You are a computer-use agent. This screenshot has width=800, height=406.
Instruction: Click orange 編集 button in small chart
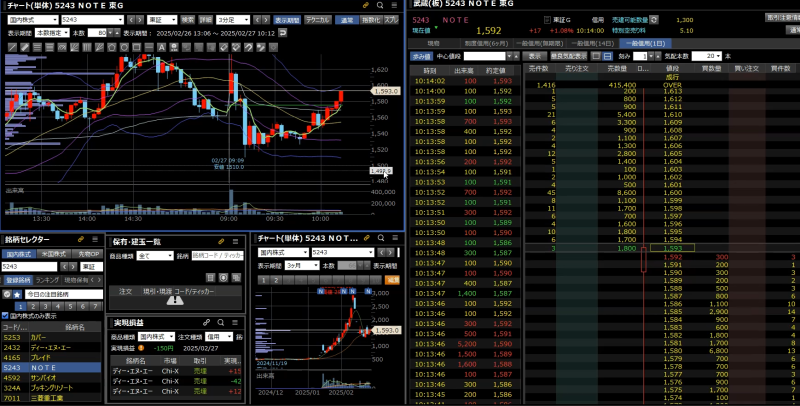click(x=393, y=280)
